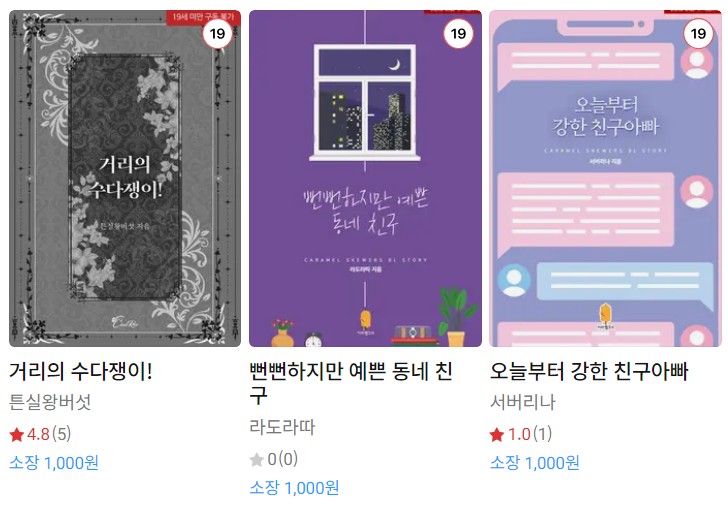728x521 pixels.
Task: Open the 거리의 수다쟁이! title link
Action: click(x=81, y=371)
